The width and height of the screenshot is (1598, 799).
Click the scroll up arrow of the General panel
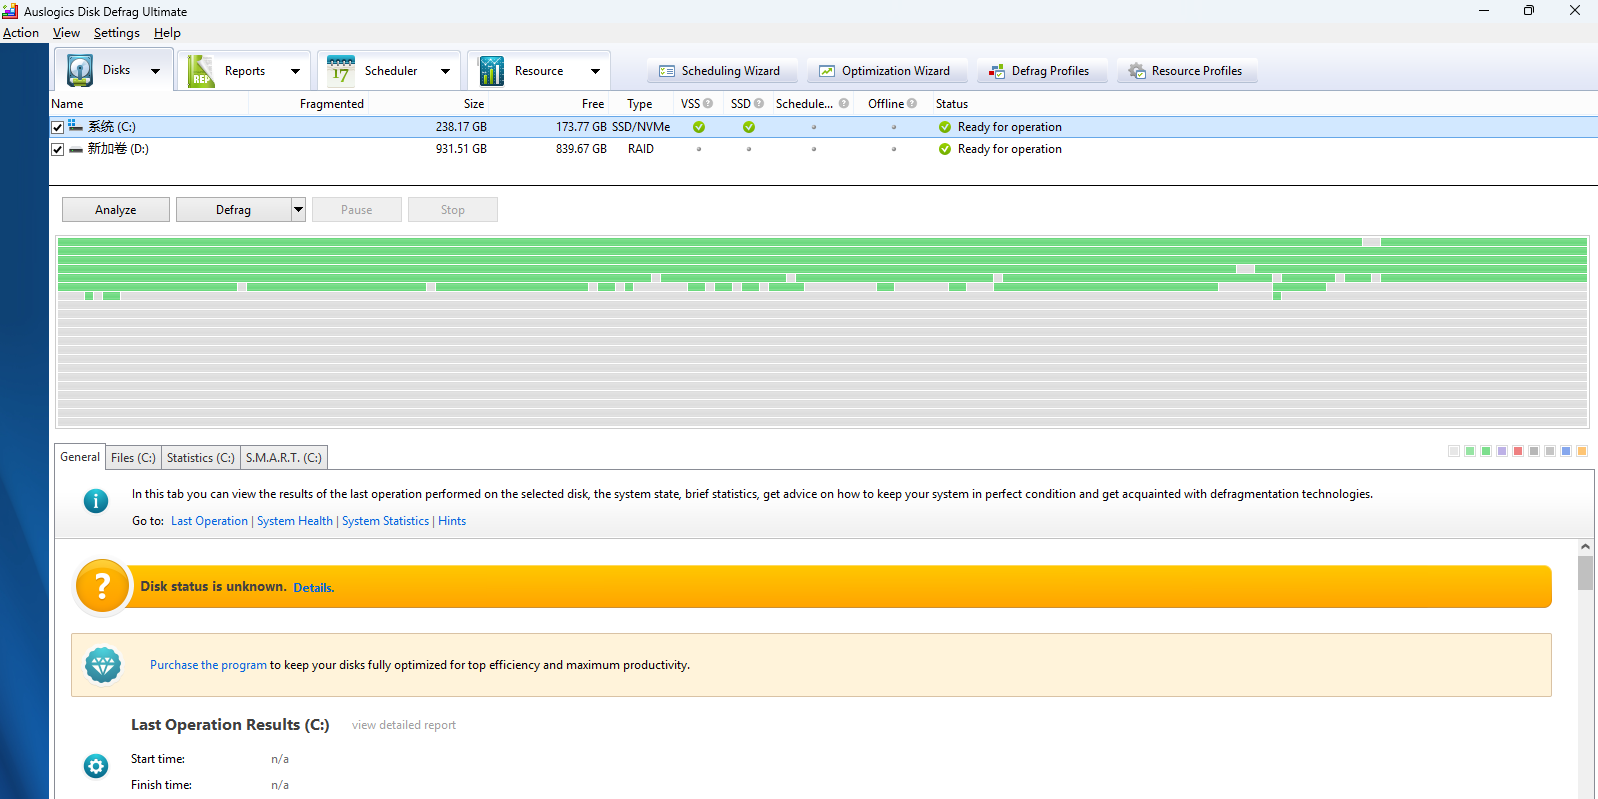(x=1585, y=547)
